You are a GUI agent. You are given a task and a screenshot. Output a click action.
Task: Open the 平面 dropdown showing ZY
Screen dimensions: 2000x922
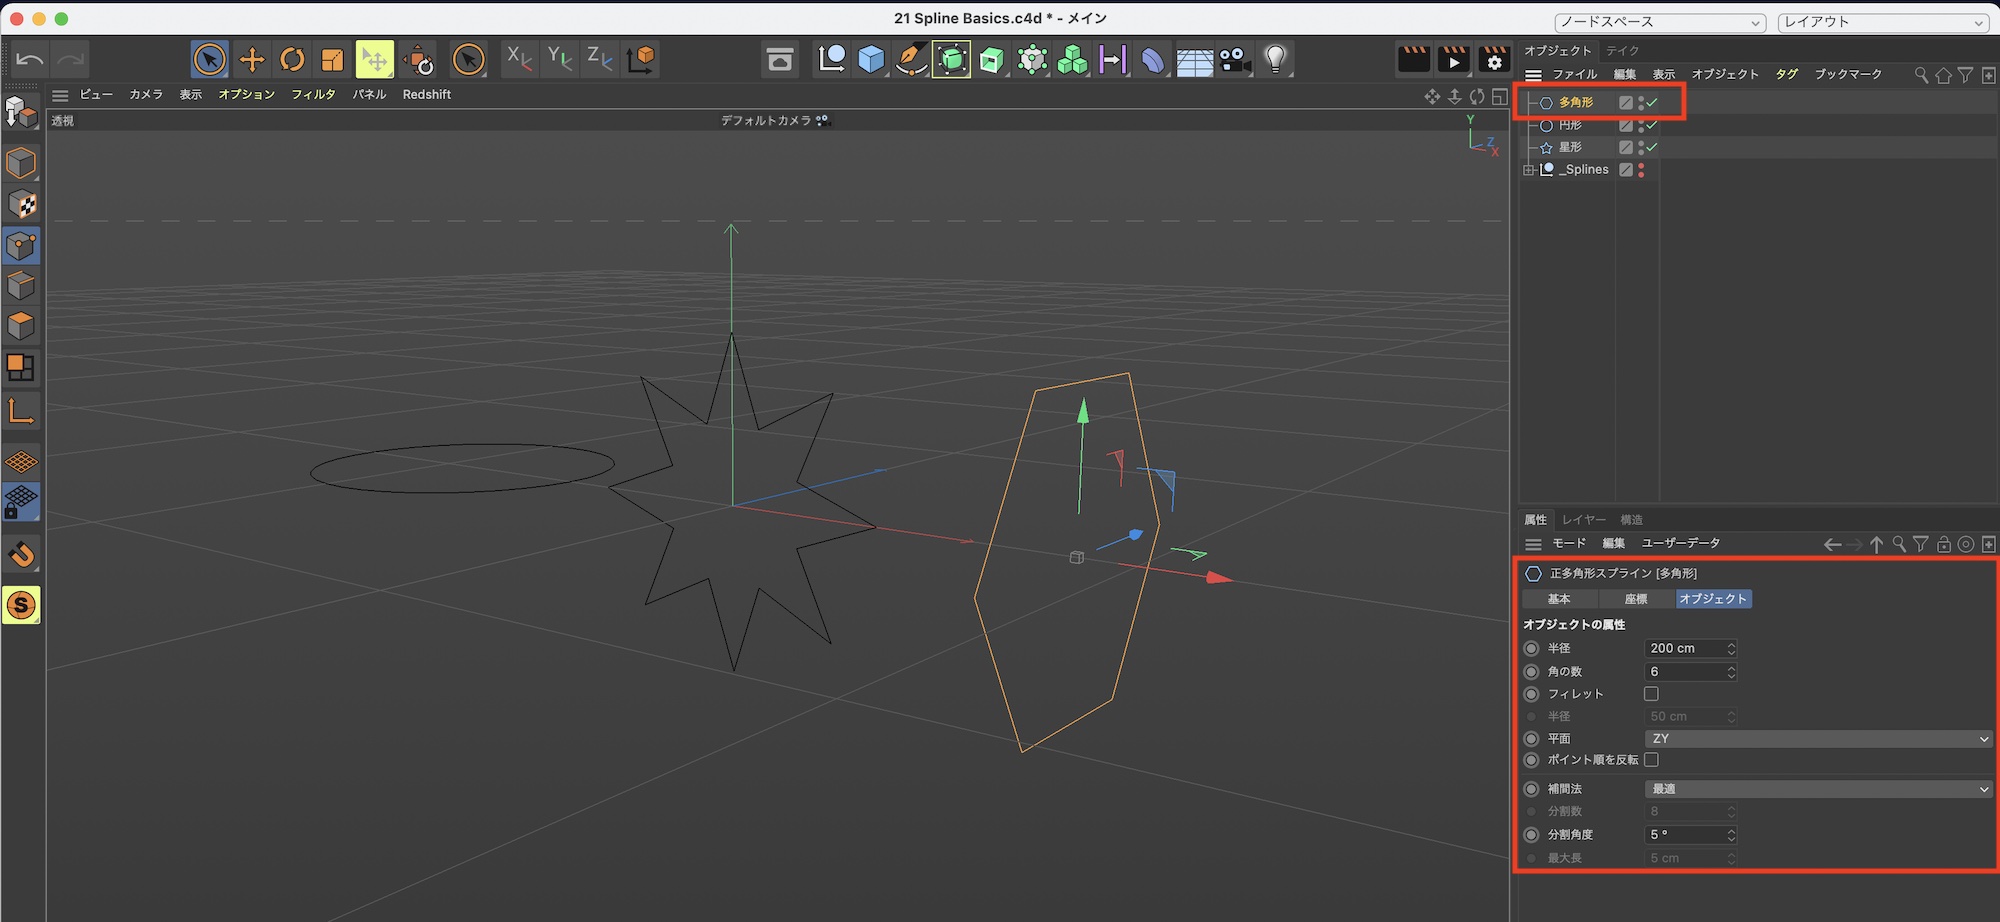click(x=1819, y=739)
